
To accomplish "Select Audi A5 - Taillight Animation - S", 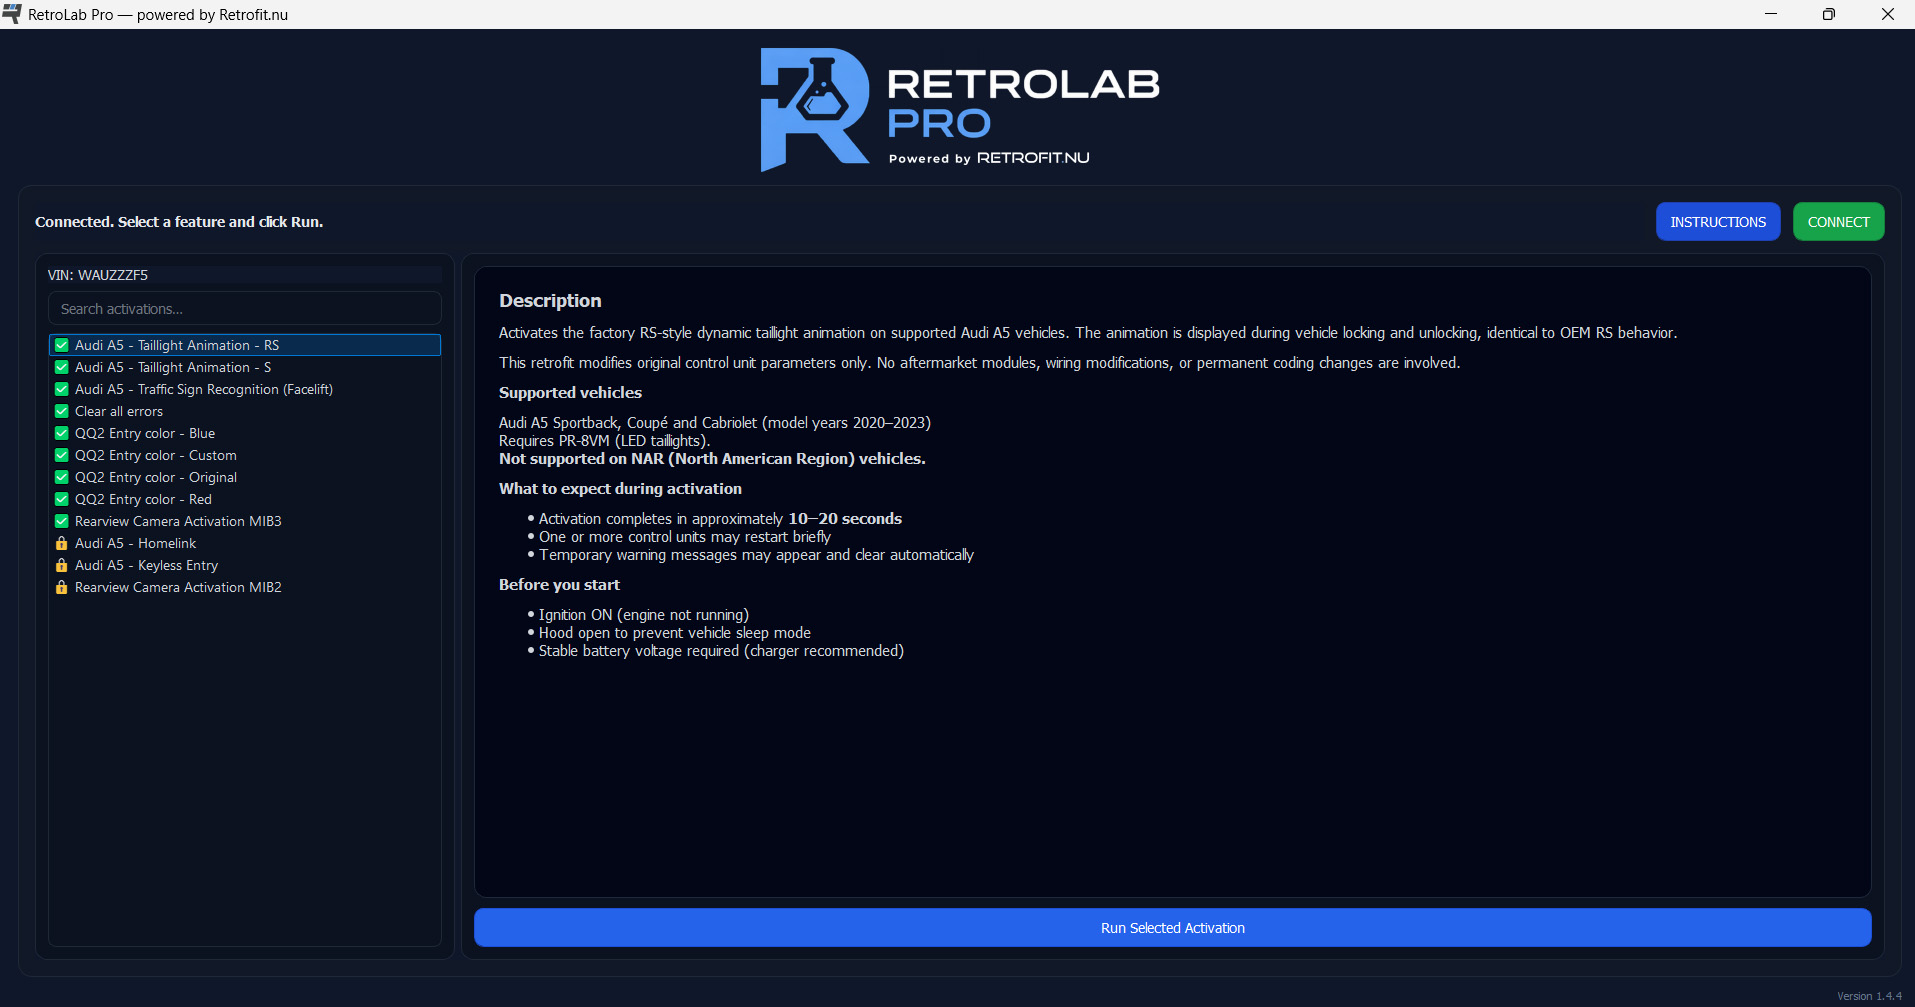I will coord(172,367).
